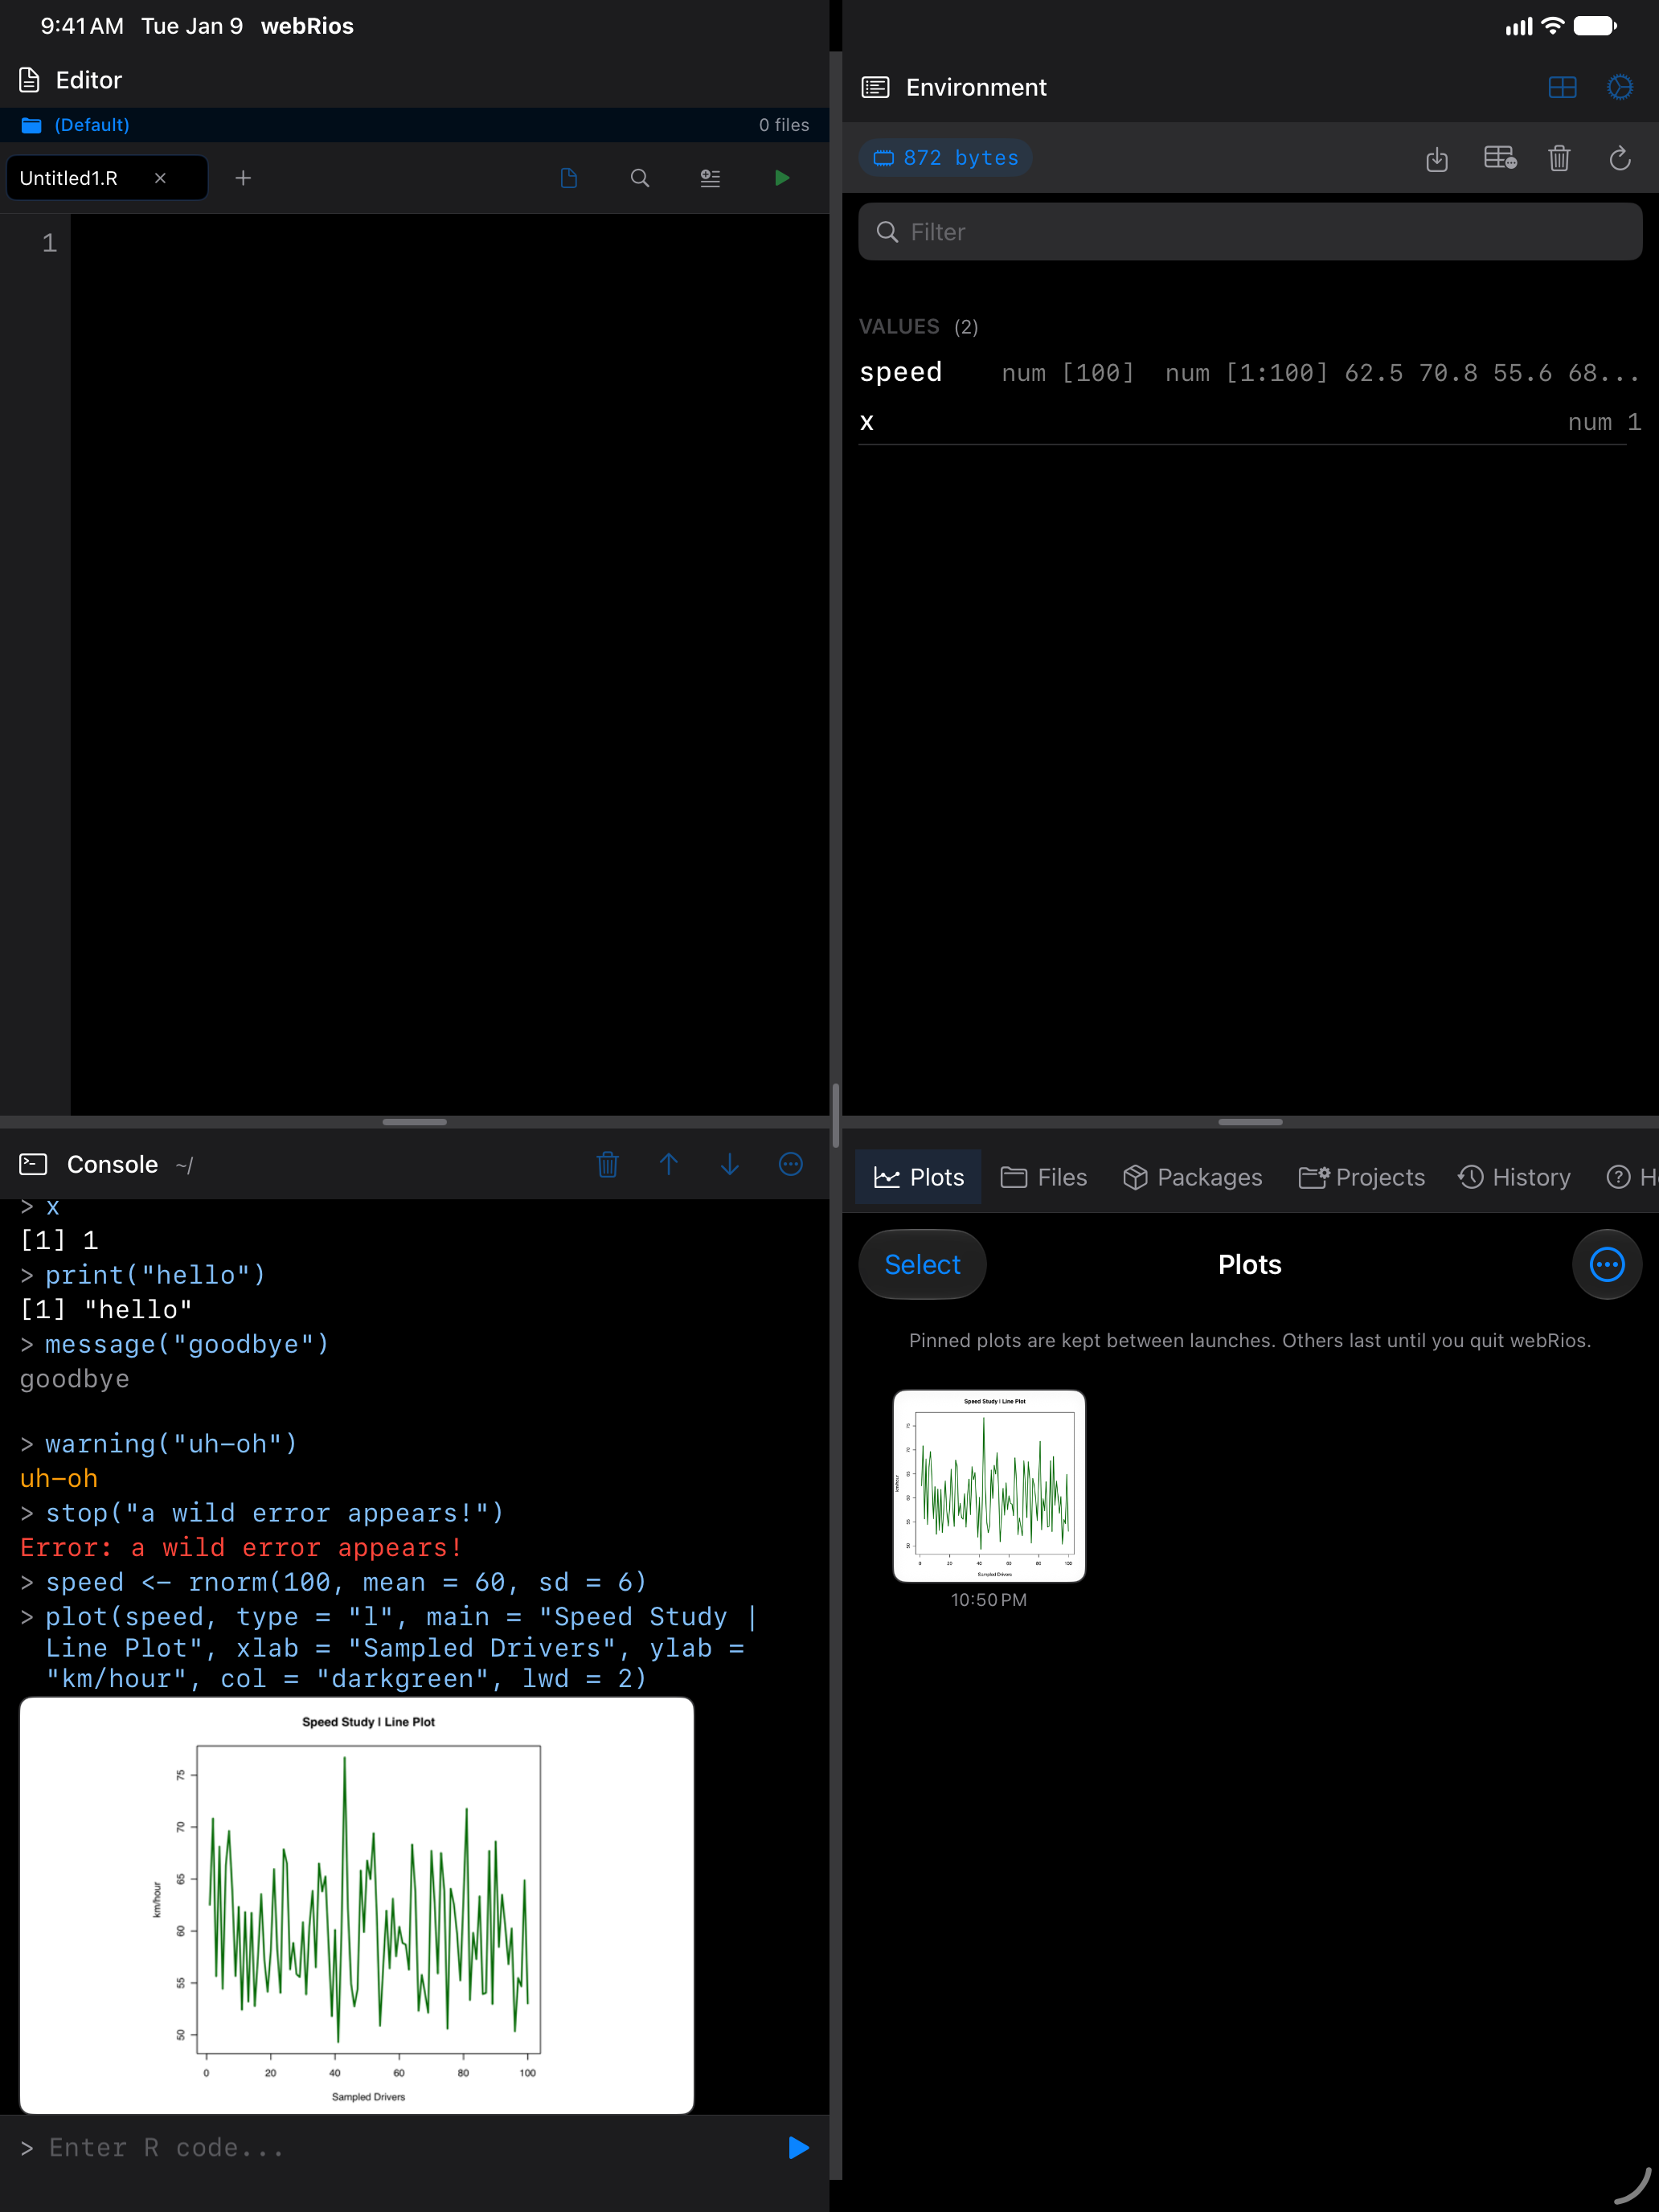Tap the Select button in Plots
Viewport: 1659px width, 2212px height.
pos(922,1264)
